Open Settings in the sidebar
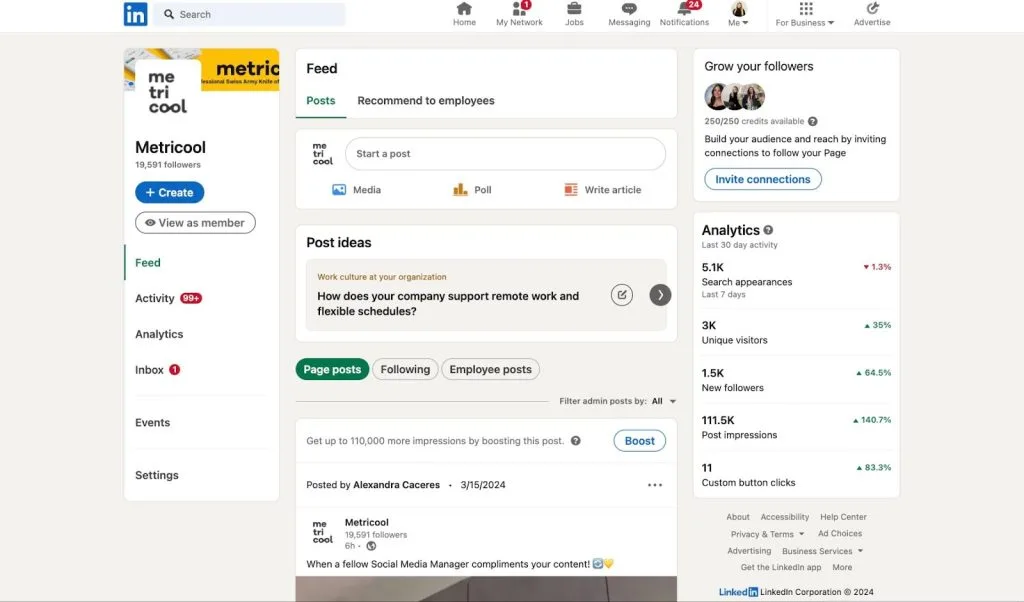This screenshot has width=1024, height=602. [x=157, y=475]
